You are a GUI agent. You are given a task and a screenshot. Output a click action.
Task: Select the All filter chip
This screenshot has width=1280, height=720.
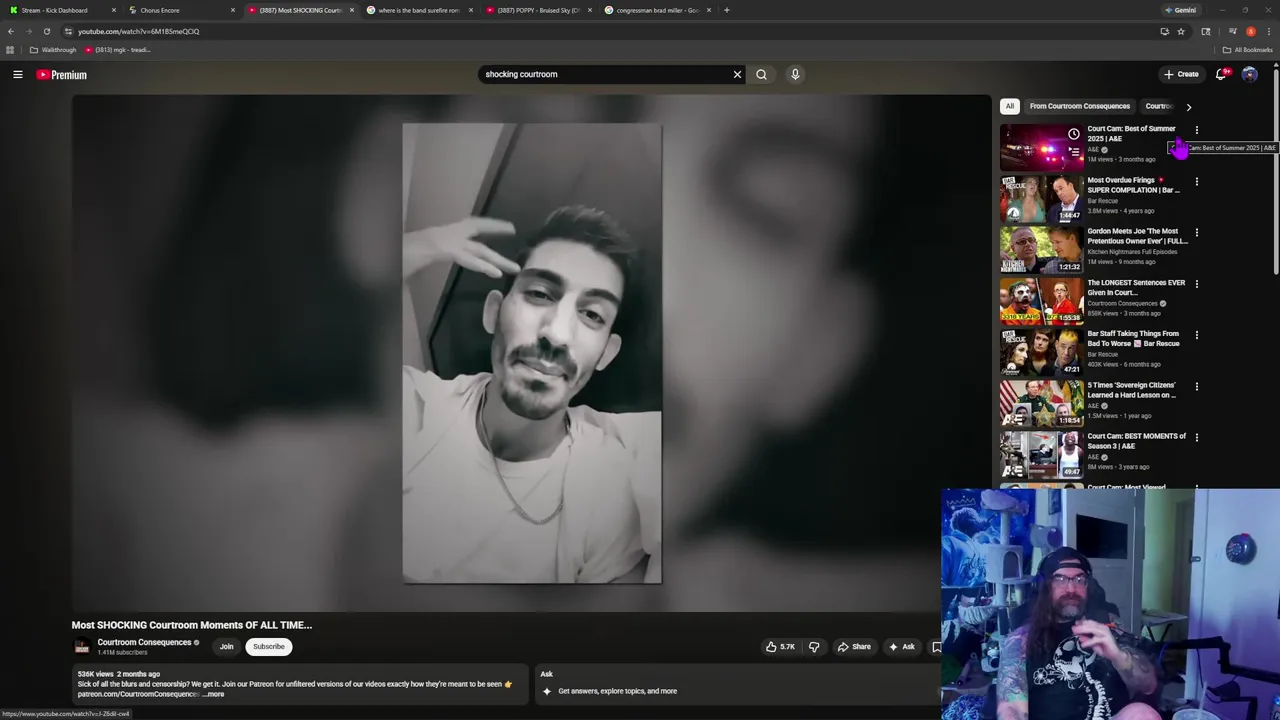click(1010, 106)
